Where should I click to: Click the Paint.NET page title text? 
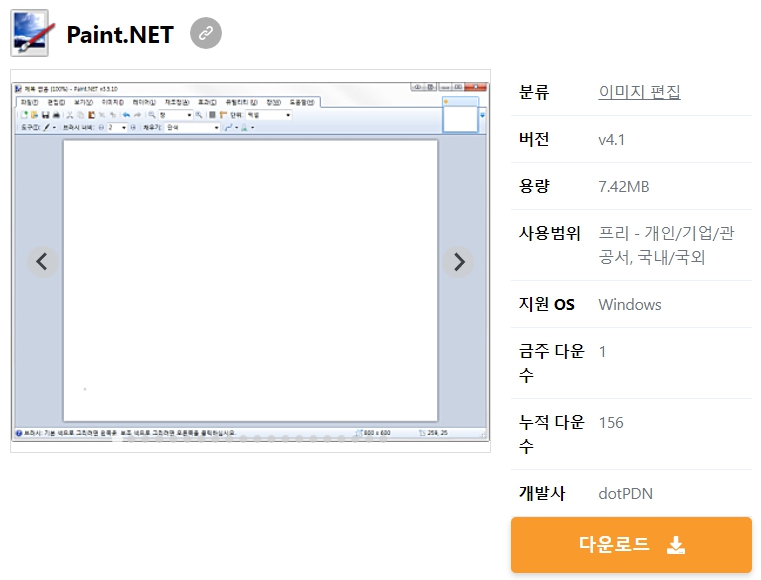pyautogui.click(x=120, y=34)
